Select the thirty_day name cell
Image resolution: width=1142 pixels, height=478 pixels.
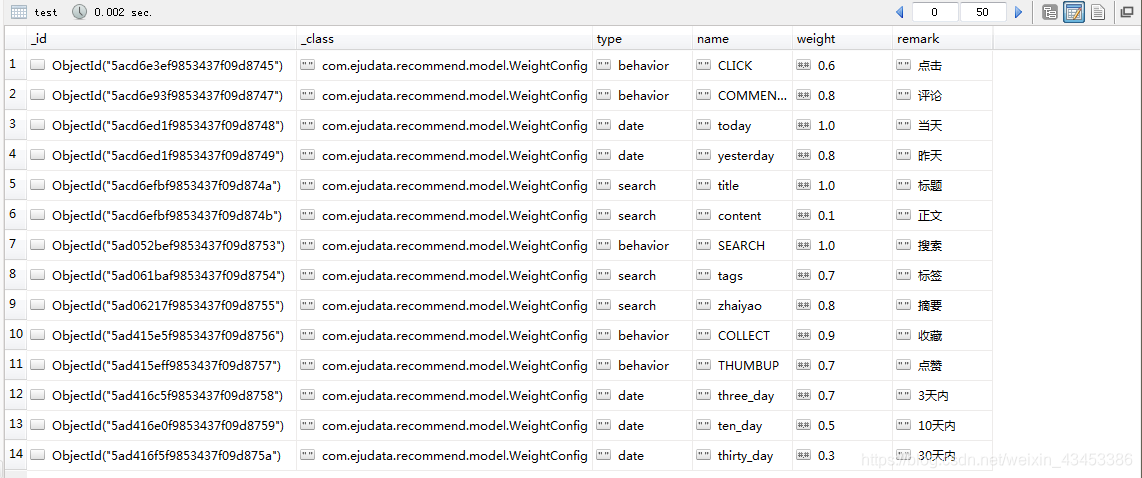coord(742,455)
